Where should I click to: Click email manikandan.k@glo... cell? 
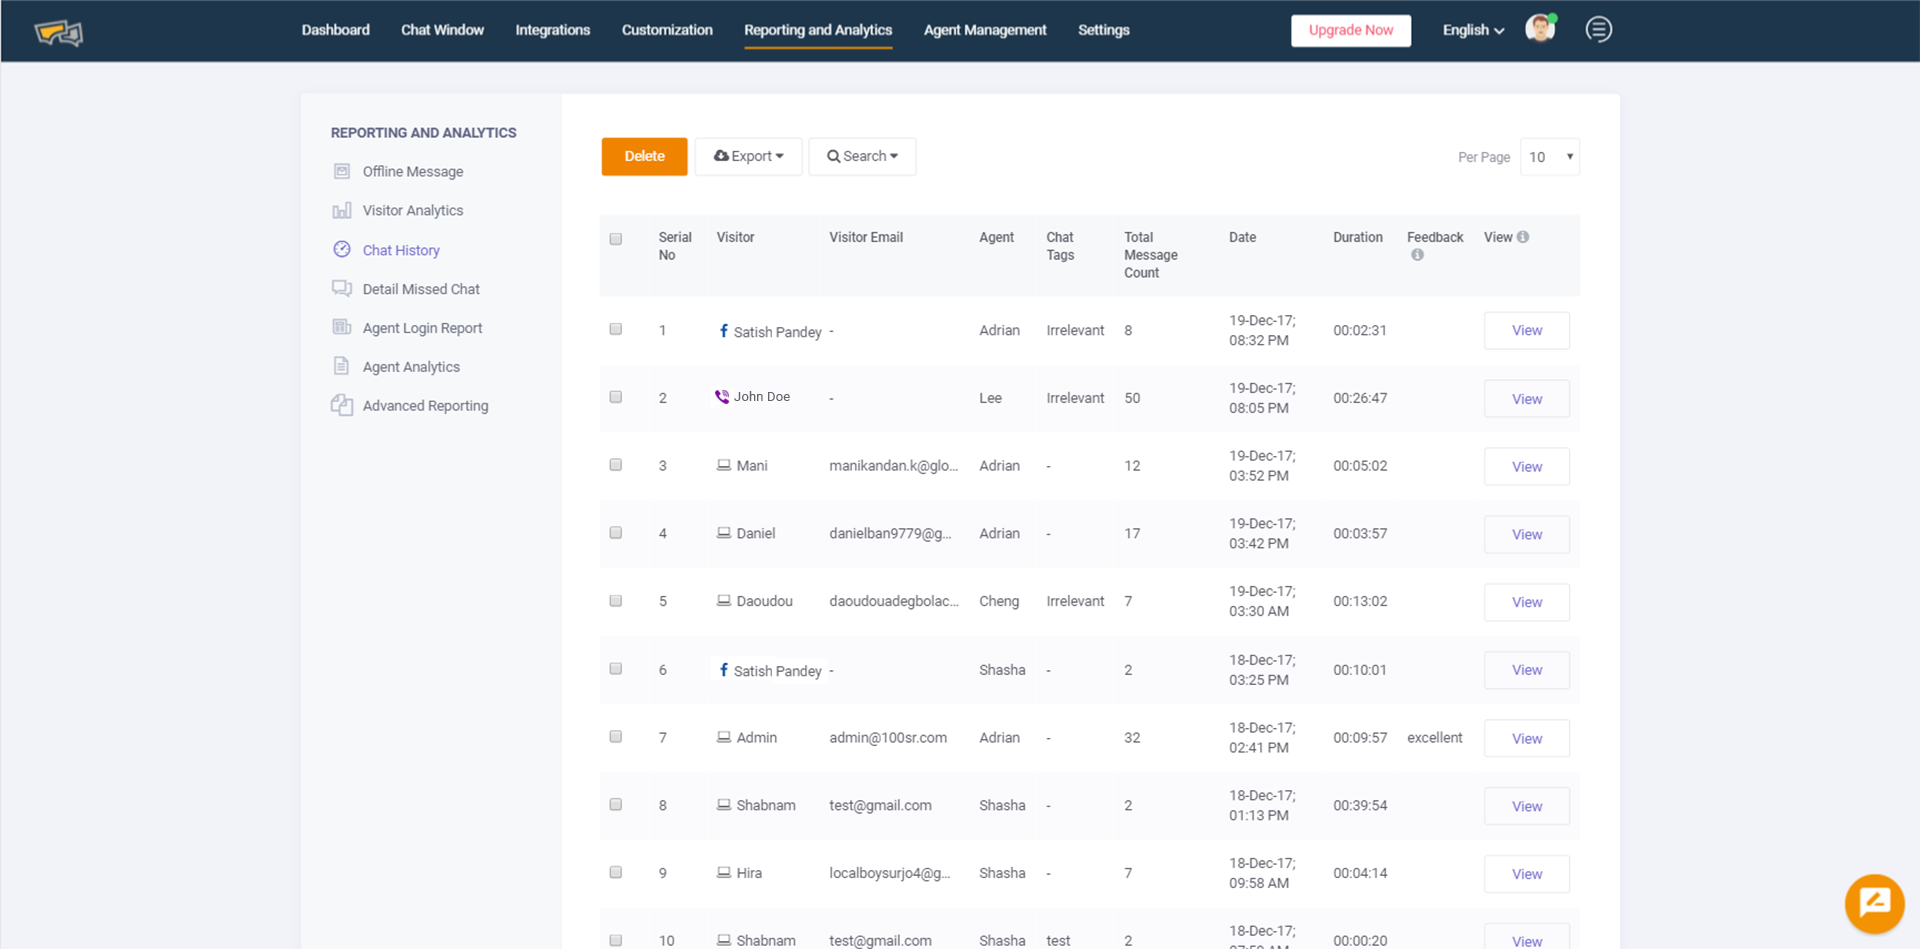pyautogui.click(x=893, y=465)
